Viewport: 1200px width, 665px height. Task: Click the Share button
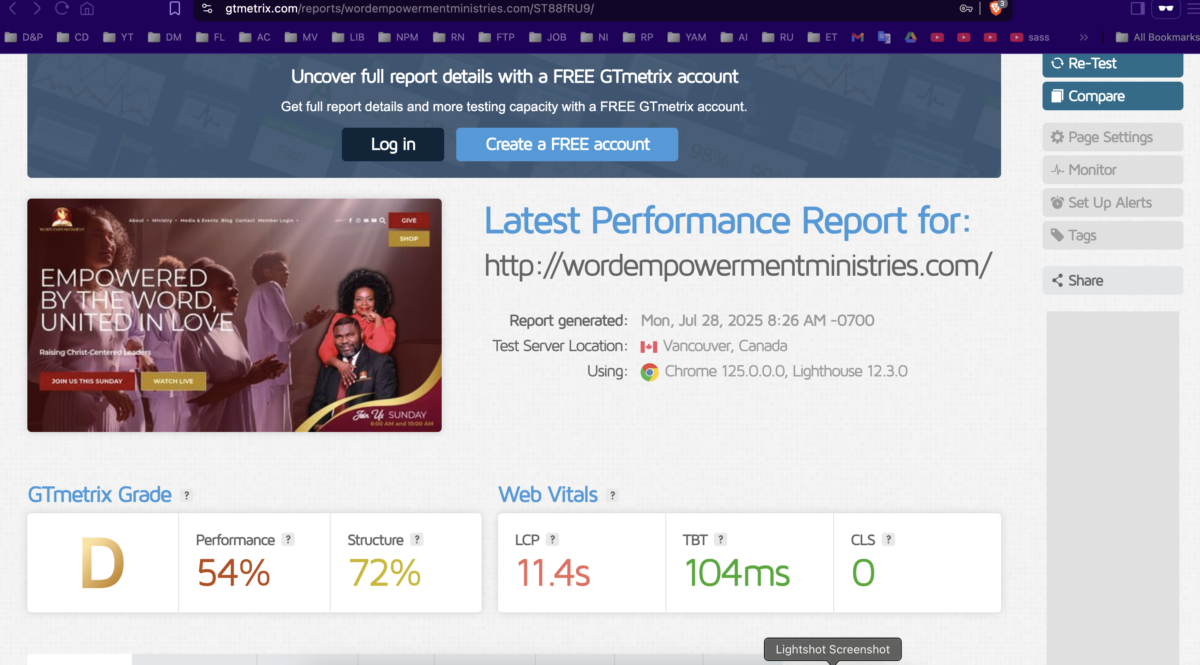pos(1112,280)
